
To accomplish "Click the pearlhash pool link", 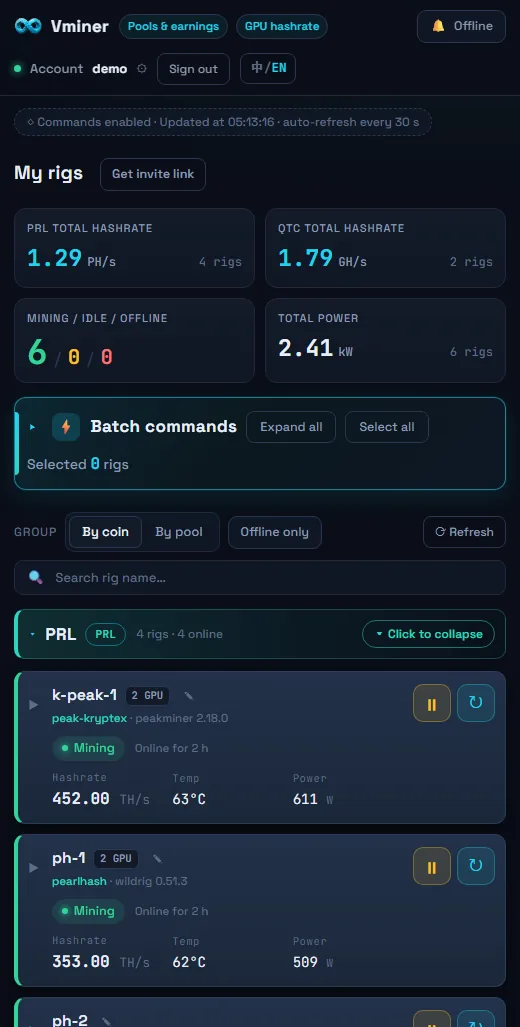I will click(x=79, y=882).
